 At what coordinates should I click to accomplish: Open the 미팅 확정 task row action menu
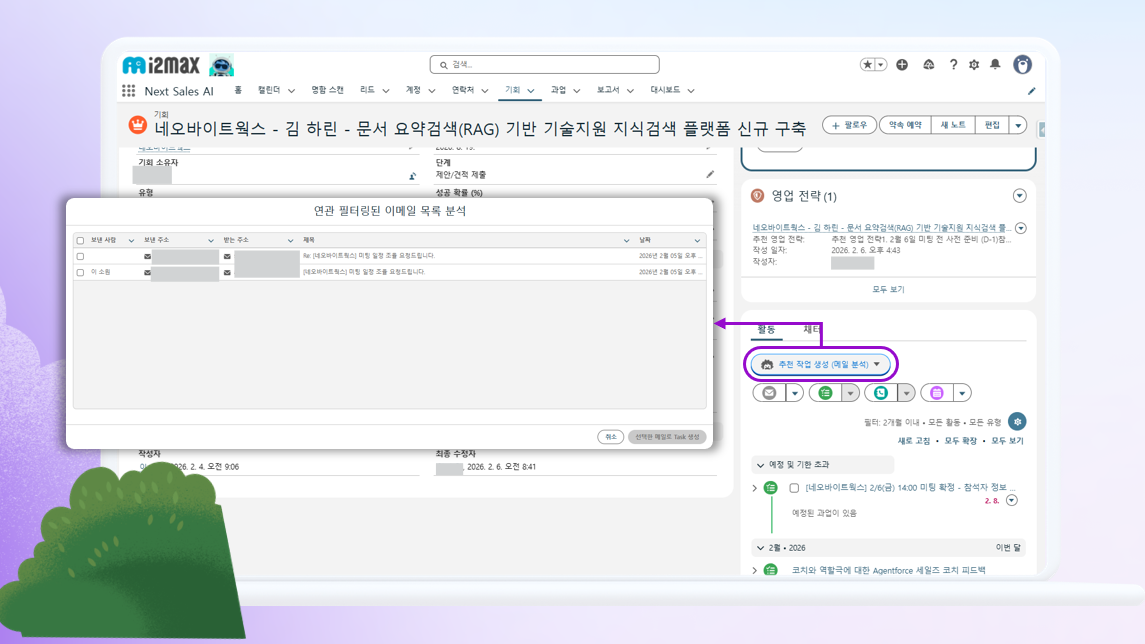point(1011,500)
